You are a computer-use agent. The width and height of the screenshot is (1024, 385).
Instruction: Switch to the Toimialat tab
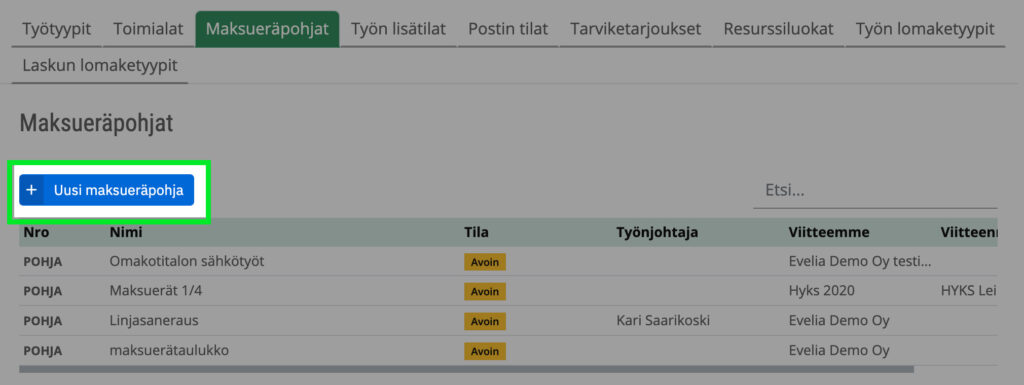pos(148,29)
